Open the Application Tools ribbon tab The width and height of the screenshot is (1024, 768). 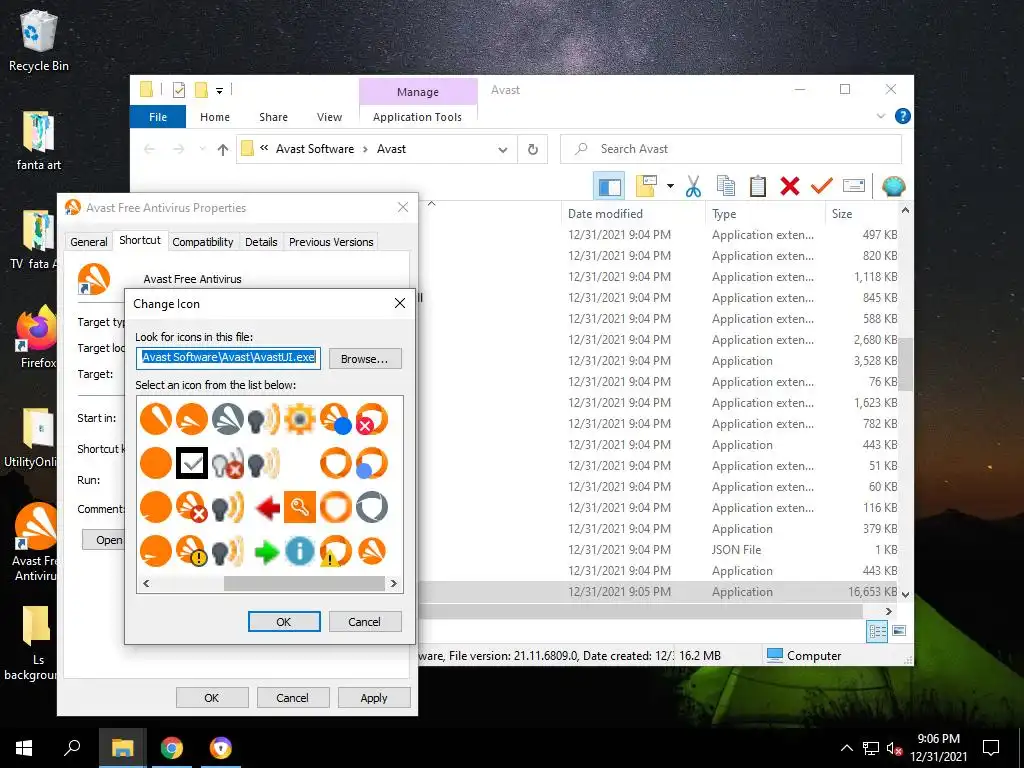coord(417,117)
